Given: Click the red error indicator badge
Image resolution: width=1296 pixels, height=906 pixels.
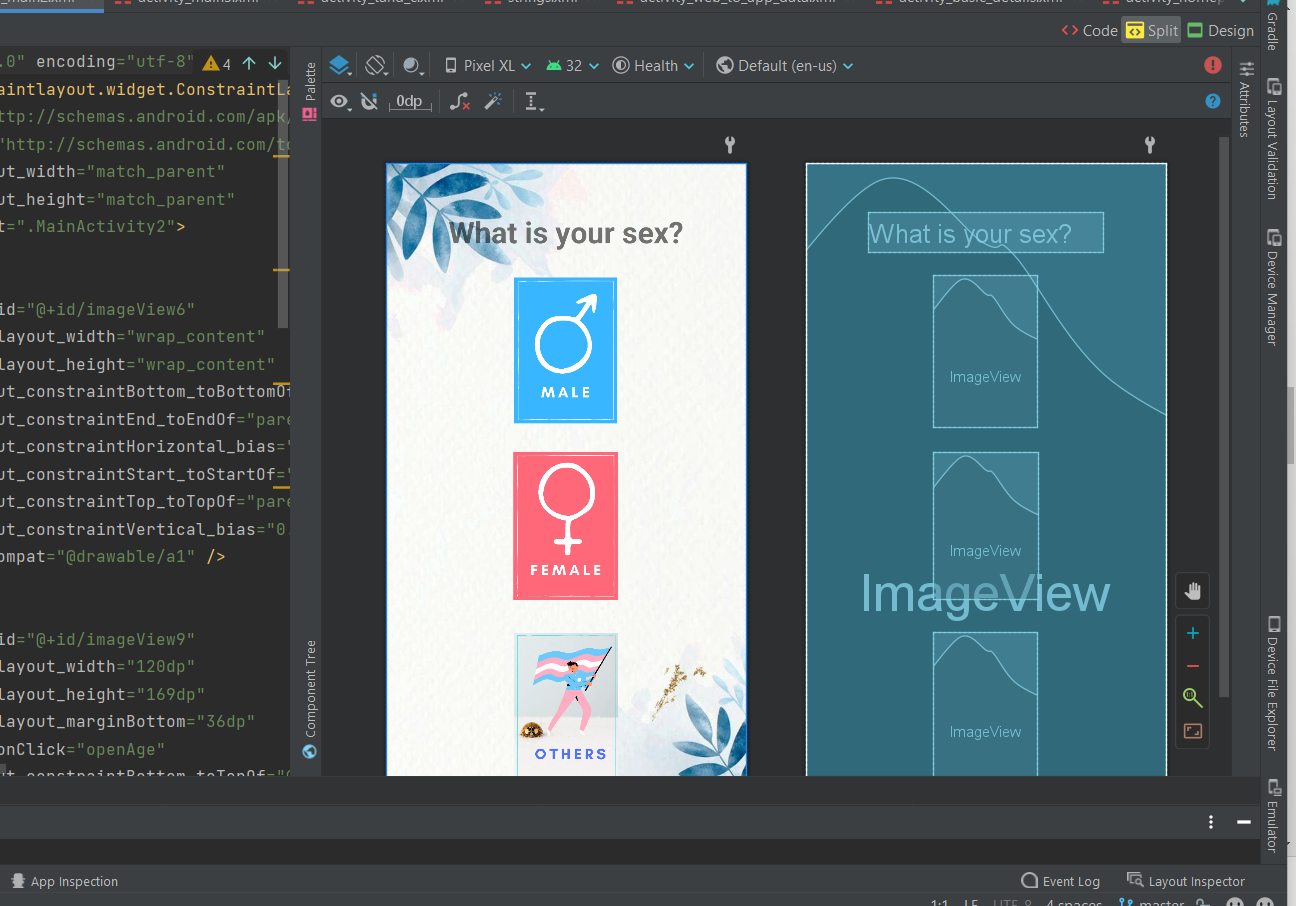Looking at the screenshot, I should tap(1213, 64).
